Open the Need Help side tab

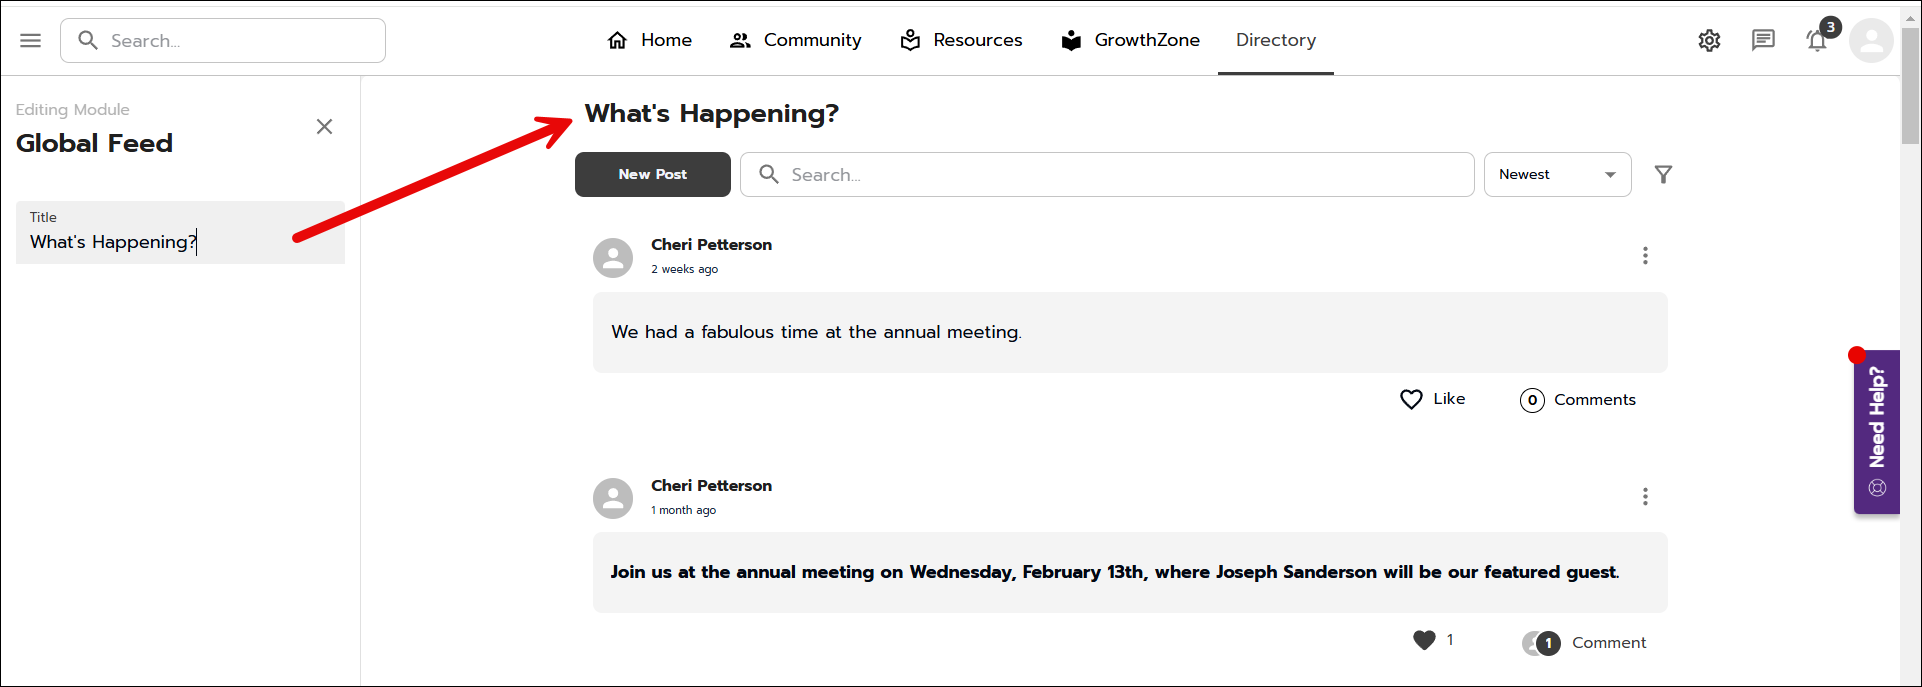(1877, 431)
